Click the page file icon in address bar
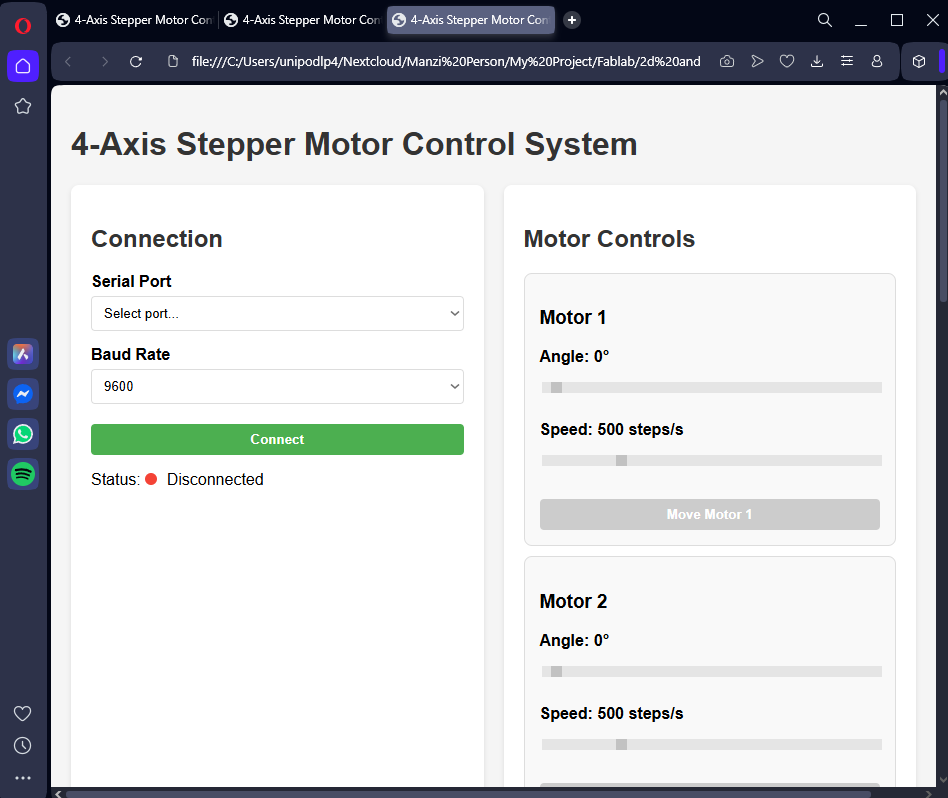 pos(173,62)
